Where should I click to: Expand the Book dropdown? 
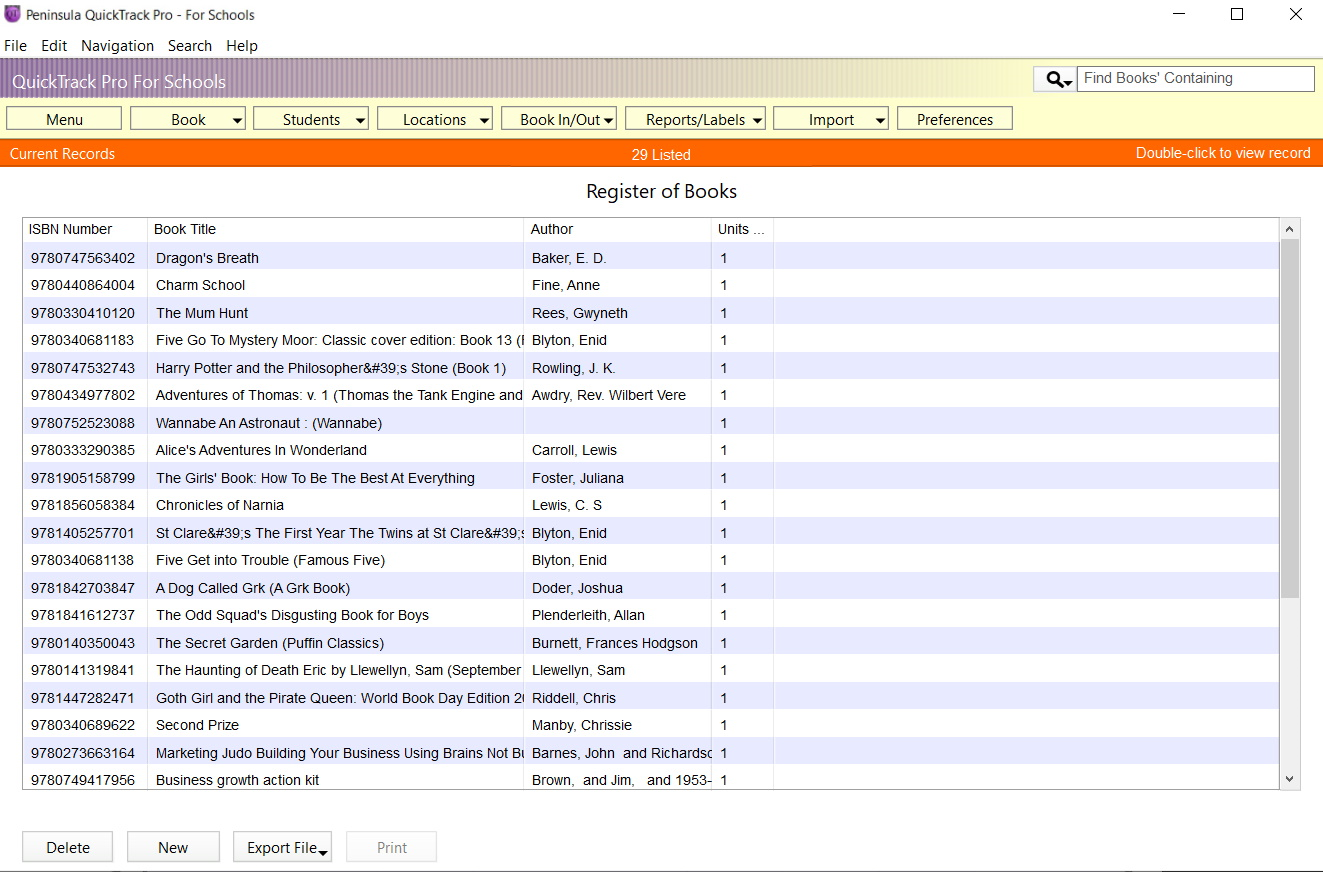[188, 119]
